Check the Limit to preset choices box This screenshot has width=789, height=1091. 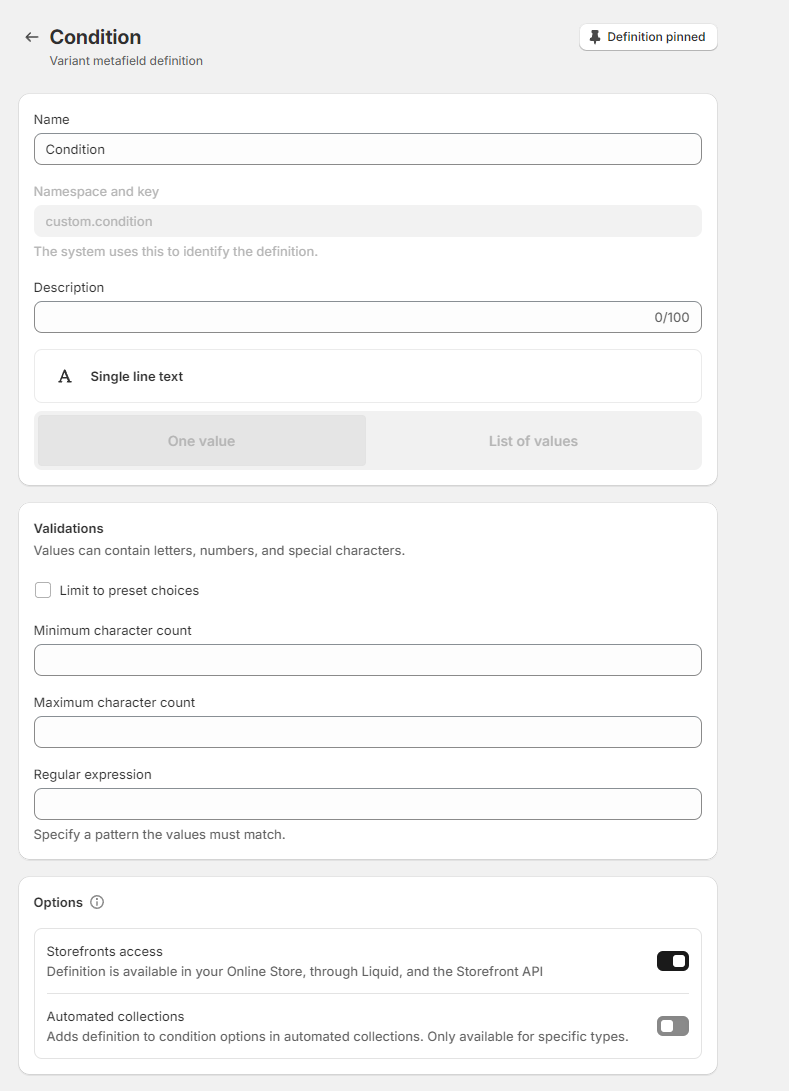coord(43,590)
